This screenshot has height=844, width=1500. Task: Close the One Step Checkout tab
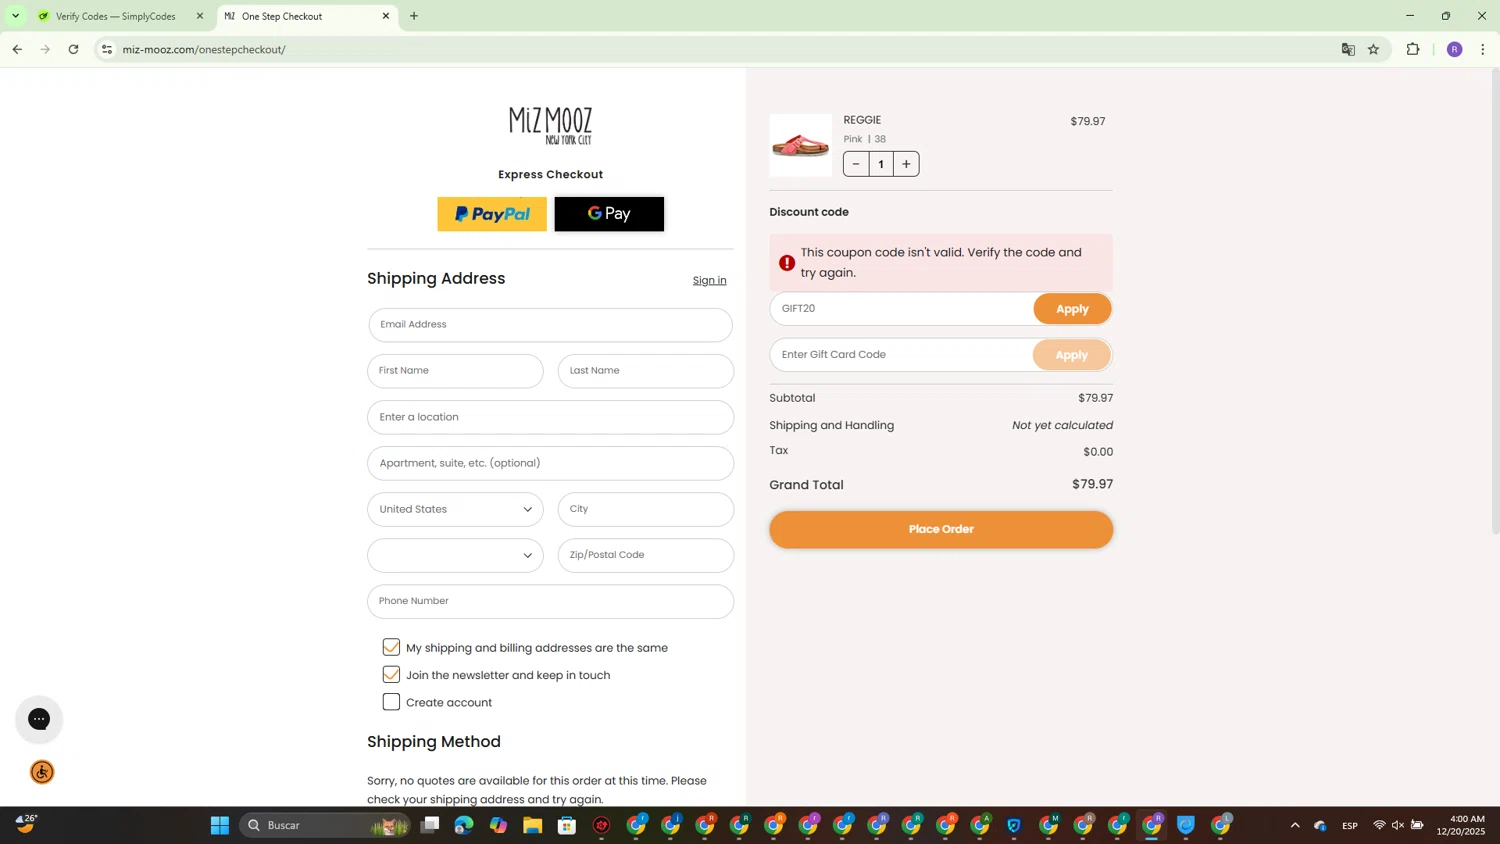pos(386,16)
